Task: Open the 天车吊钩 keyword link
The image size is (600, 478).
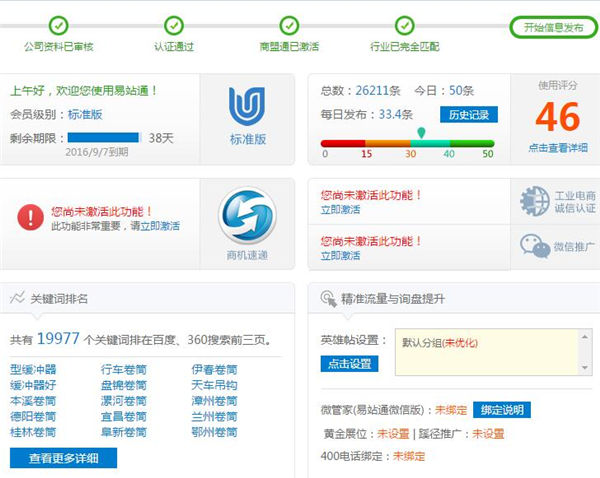Action: (x=214, y=384)
